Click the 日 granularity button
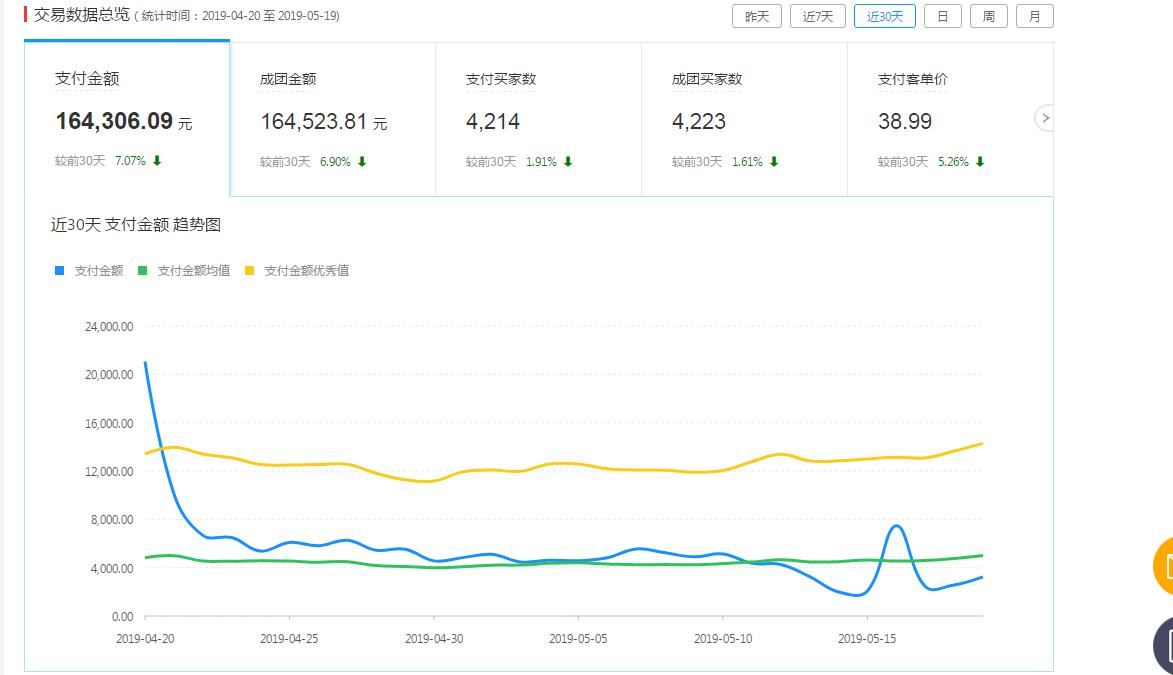This screenshot has height=675, width=1173. point(942,16)
